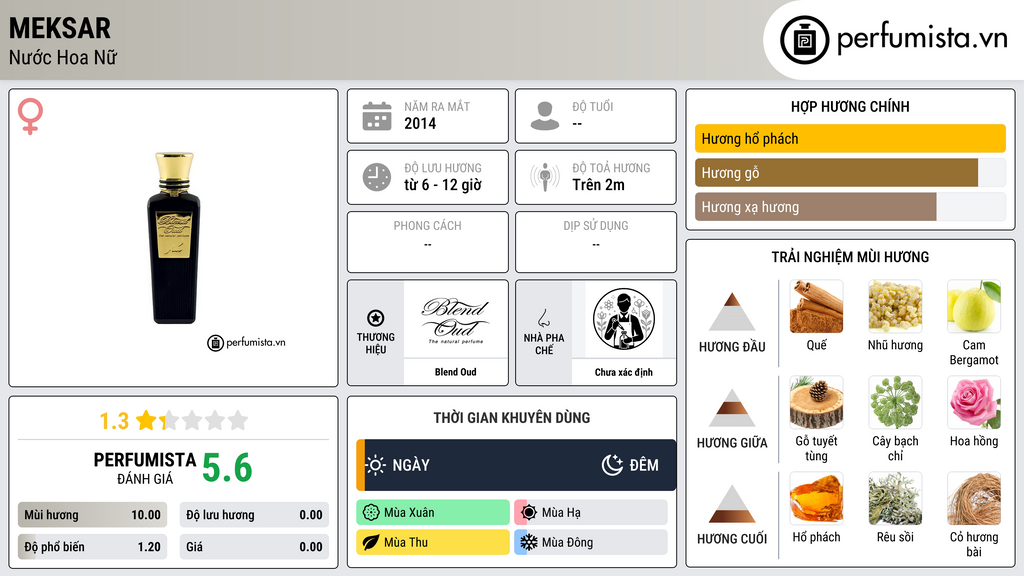This screenshot has width=1024, height=576.
Task: Click the leaf icon for Mùa Thu
Action: click(x=371, y=543)
